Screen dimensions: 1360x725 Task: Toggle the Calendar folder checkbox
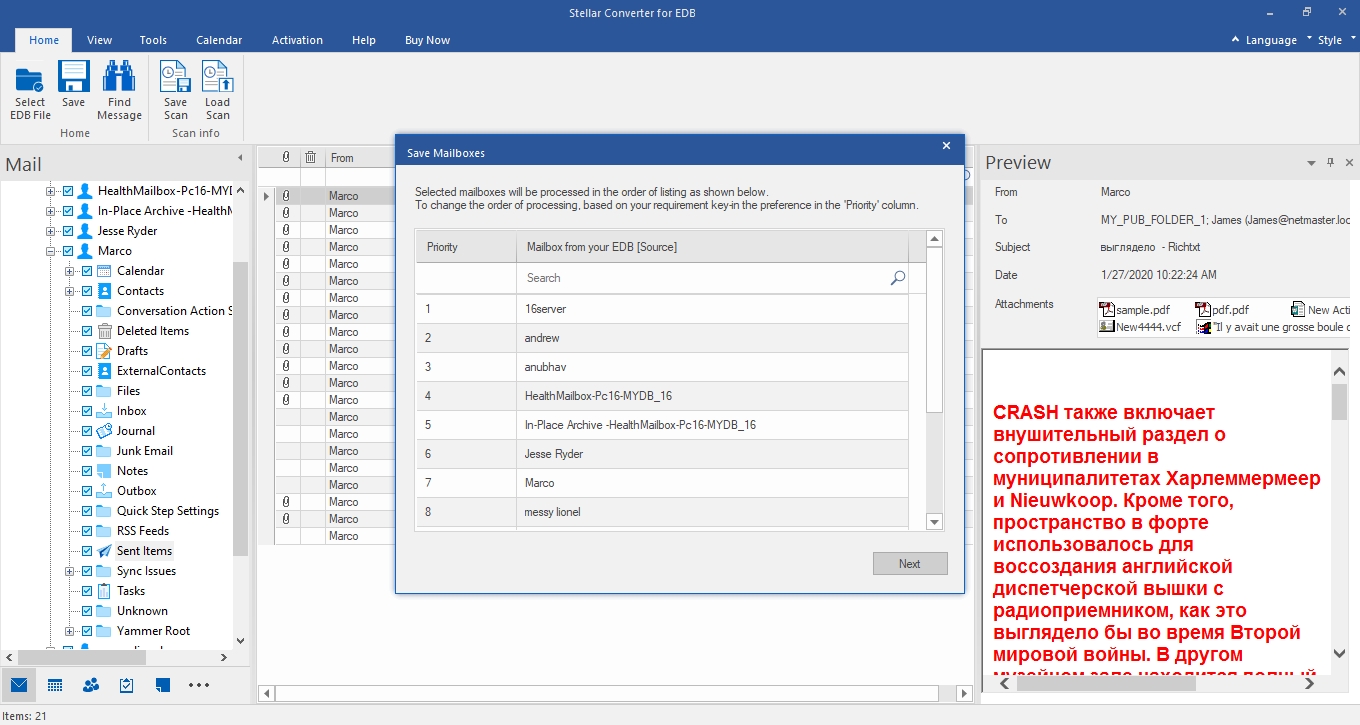[x=87, y=271]
